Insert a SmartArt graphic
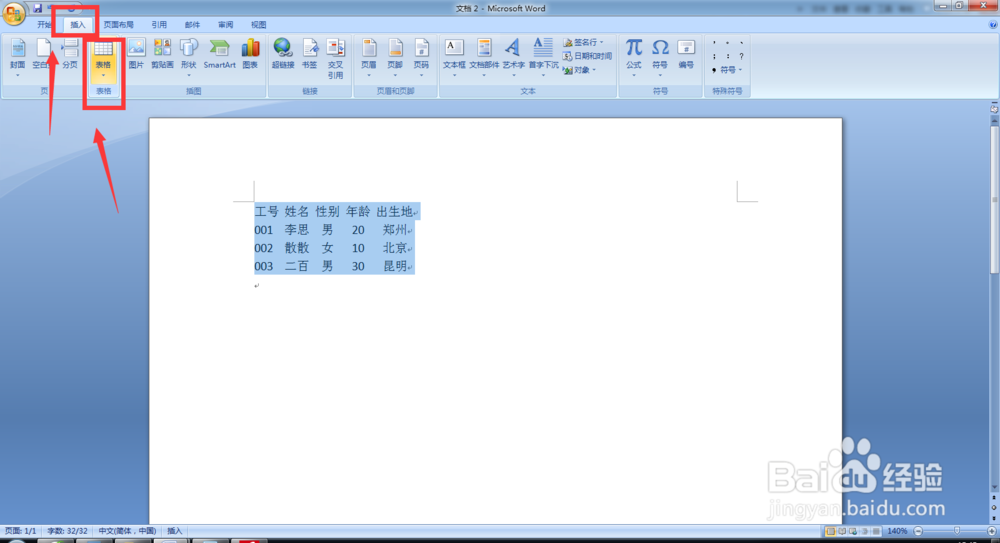 219,55
